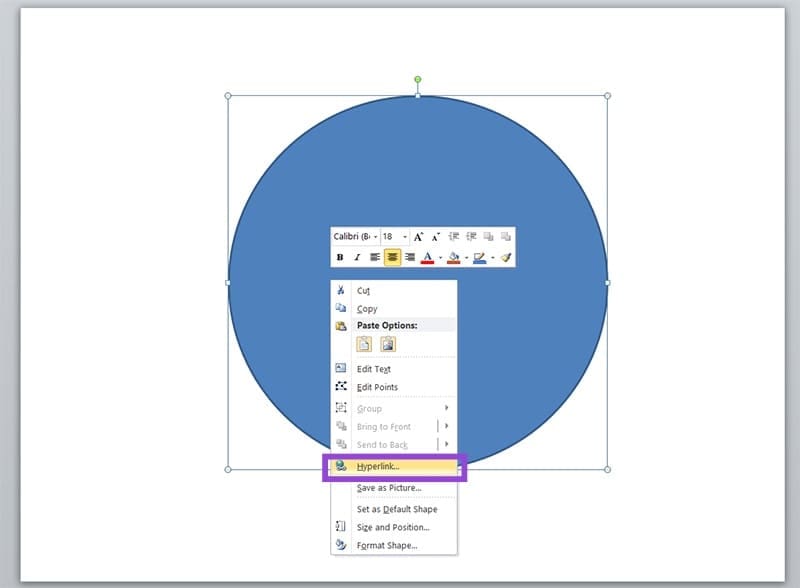The height and width of the screenshot is (588, 800).
Task: Toggle italic text in mini toolbar
Action: coord(357,258)
